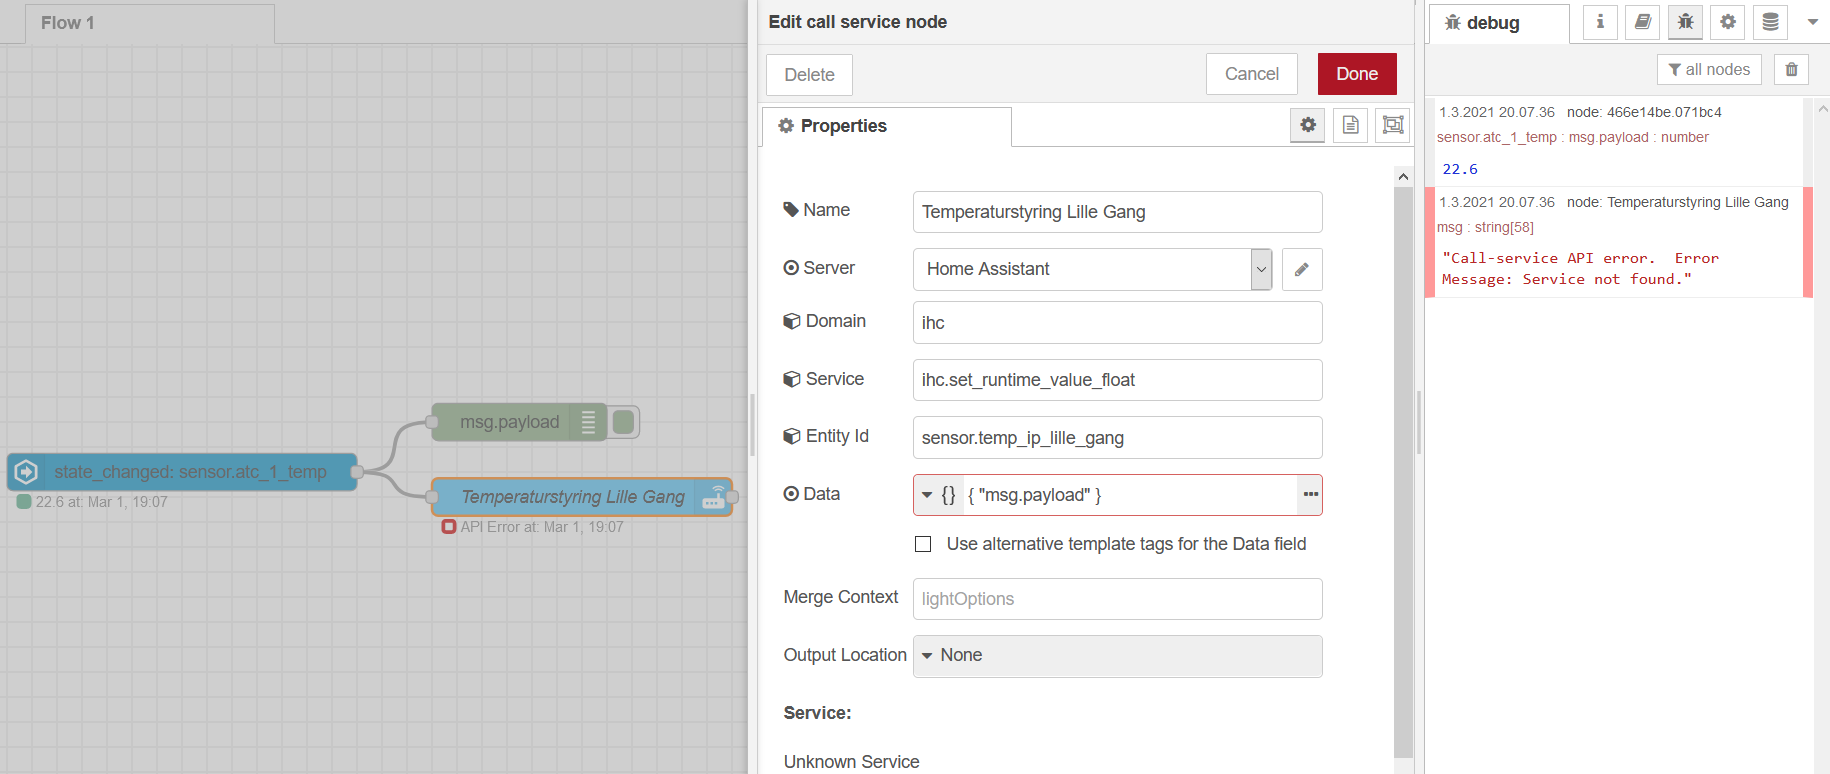Clear debug messages with trash icon
Viewport: 1830px width, 774px height.
(1791, 69)
